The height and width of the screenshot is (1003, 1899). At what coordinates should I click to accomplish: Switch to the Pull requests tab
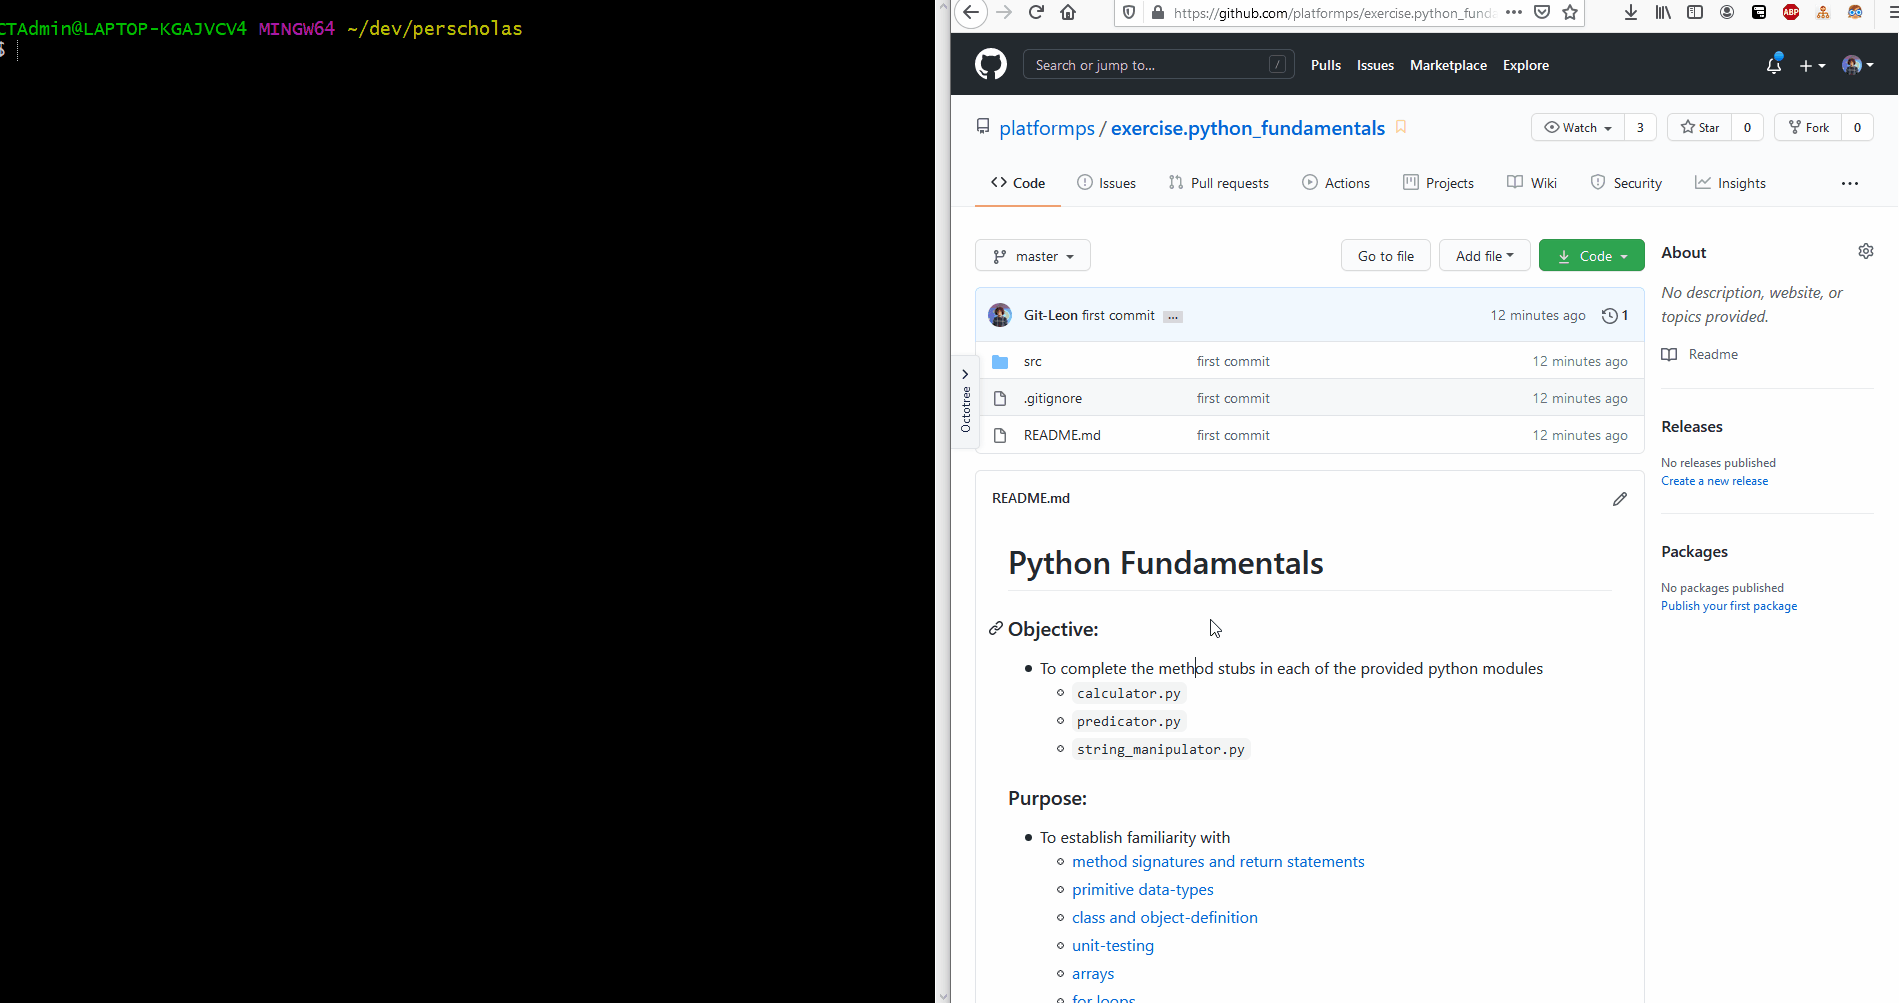point(1218,183)
